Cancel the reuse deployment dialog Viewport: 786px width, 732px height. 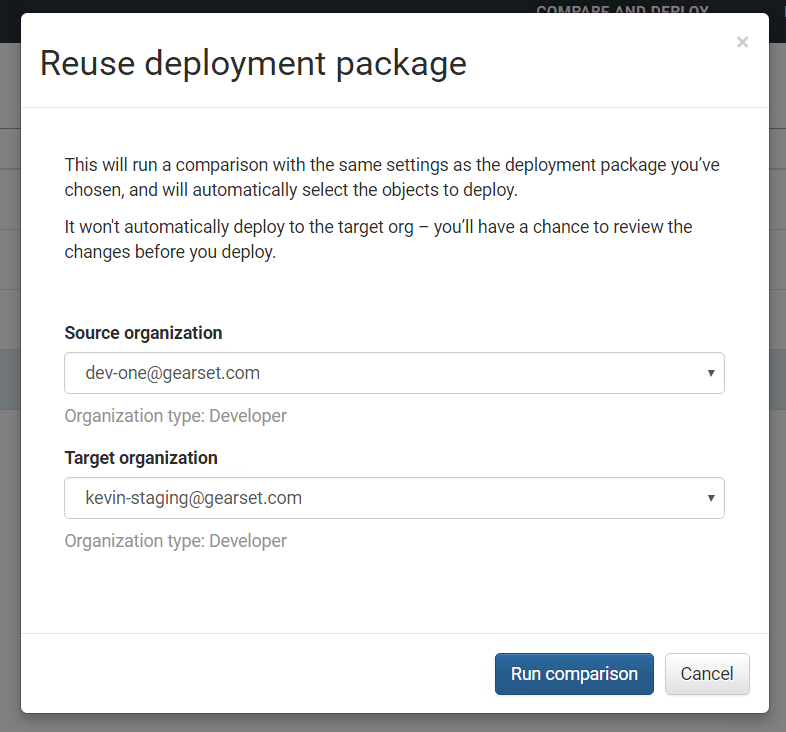[x=707, y=674]
